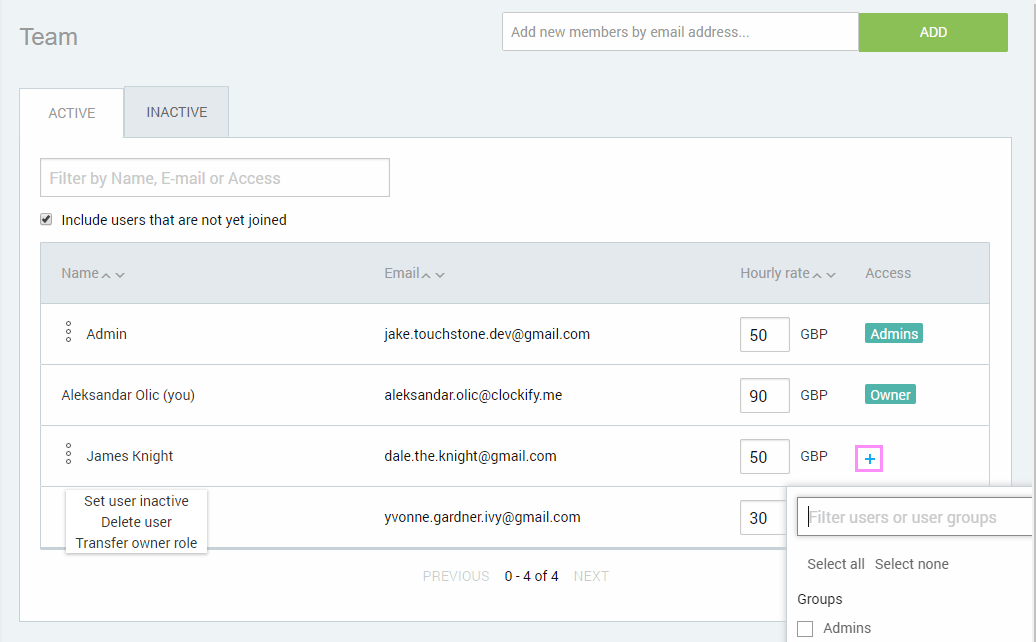
Task: Click the GBP label in the Admin row
Action: point(814,334)
